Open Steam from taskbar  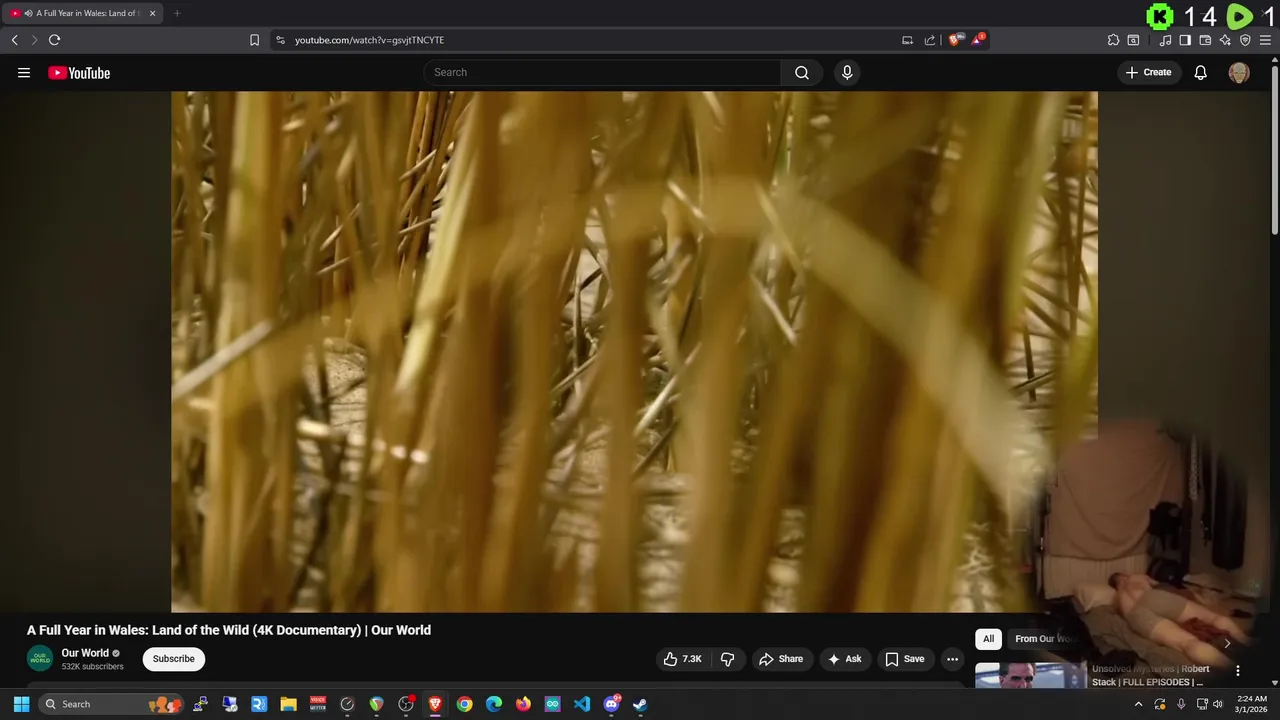tap(640, 704)
